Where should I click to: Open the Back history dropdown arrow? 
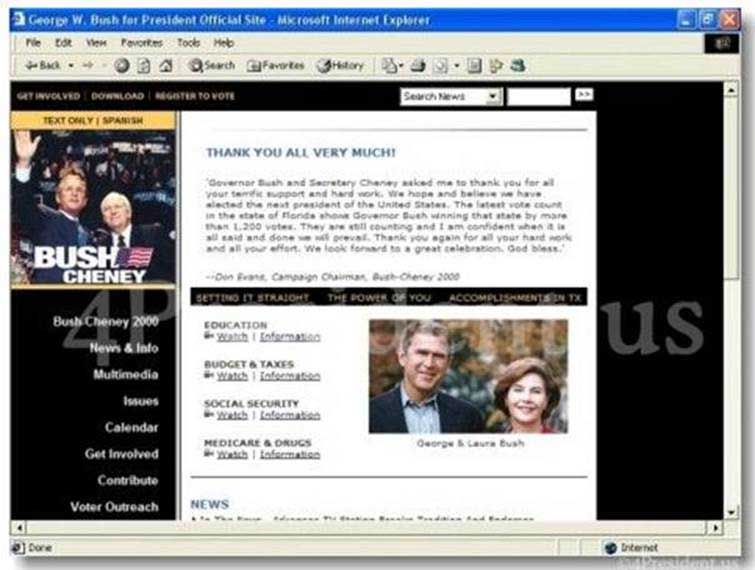71,65
